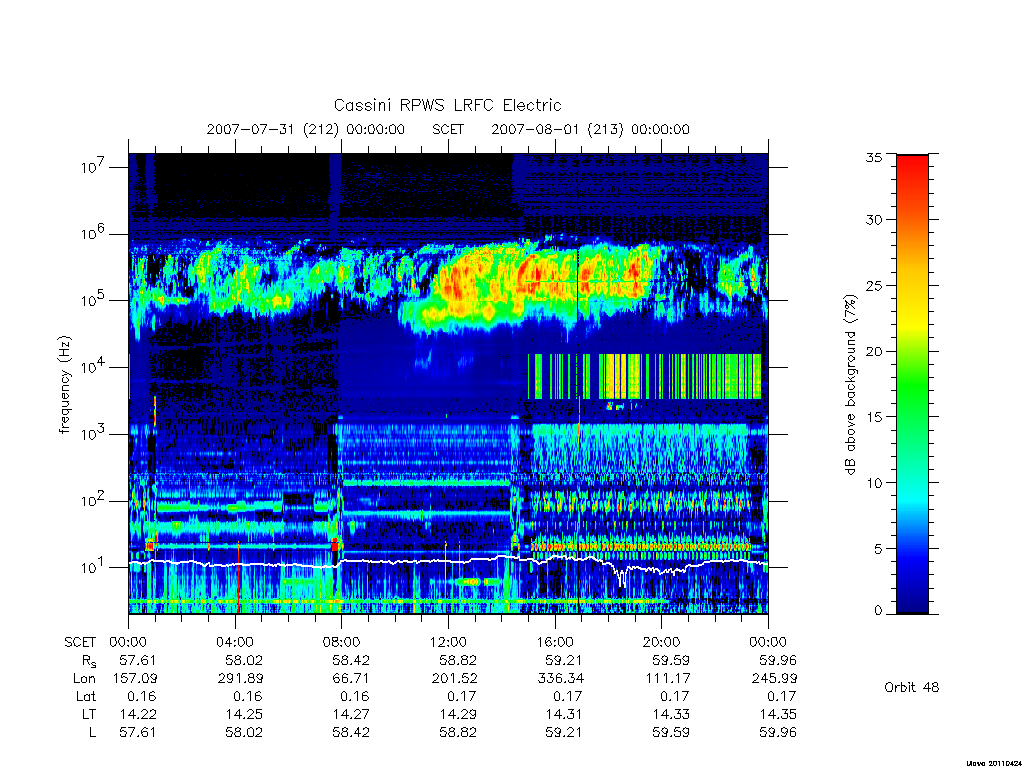Click the colorbar tick label '35'
Image resolution: width=1024 pixels, height=768 pixels.
click(873, 157)
